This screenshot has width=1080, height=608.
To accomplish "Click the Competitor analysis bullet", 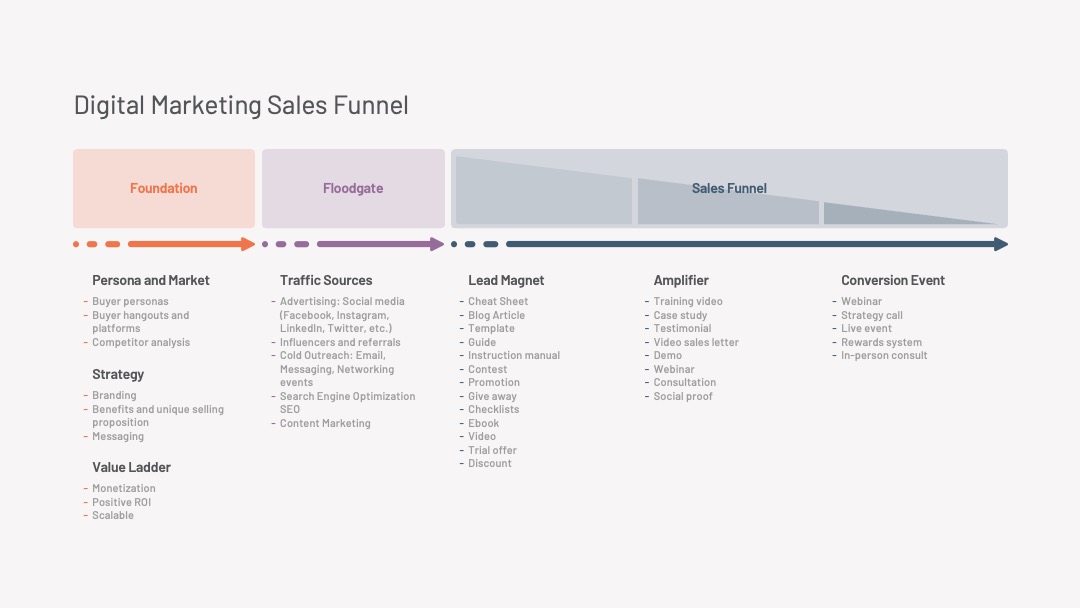I will (141, 342).
